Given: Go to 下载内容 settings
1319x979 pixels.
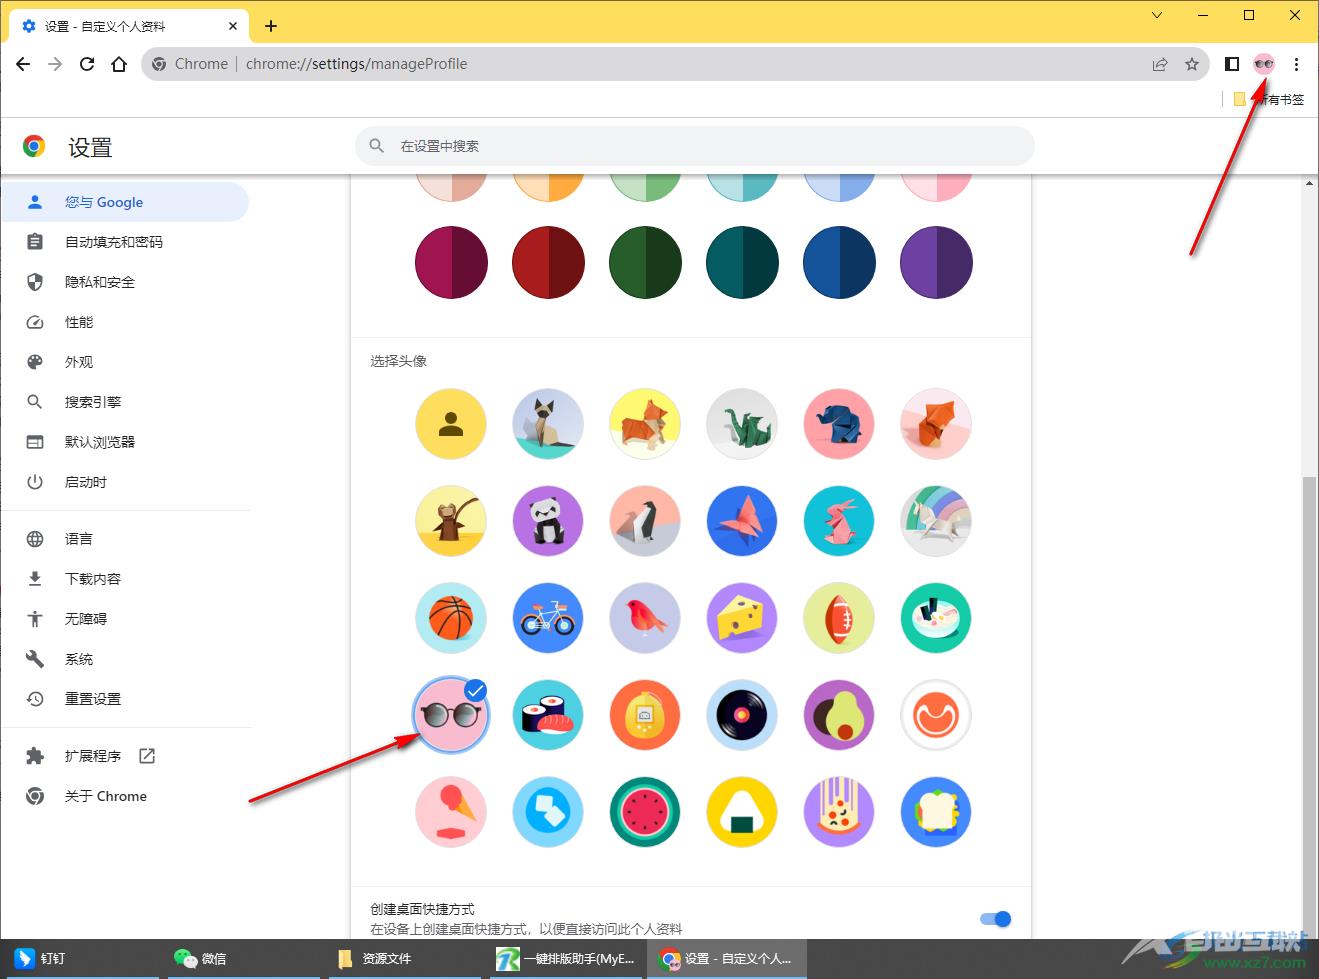Looking at the screenshot, I should 125,579.
